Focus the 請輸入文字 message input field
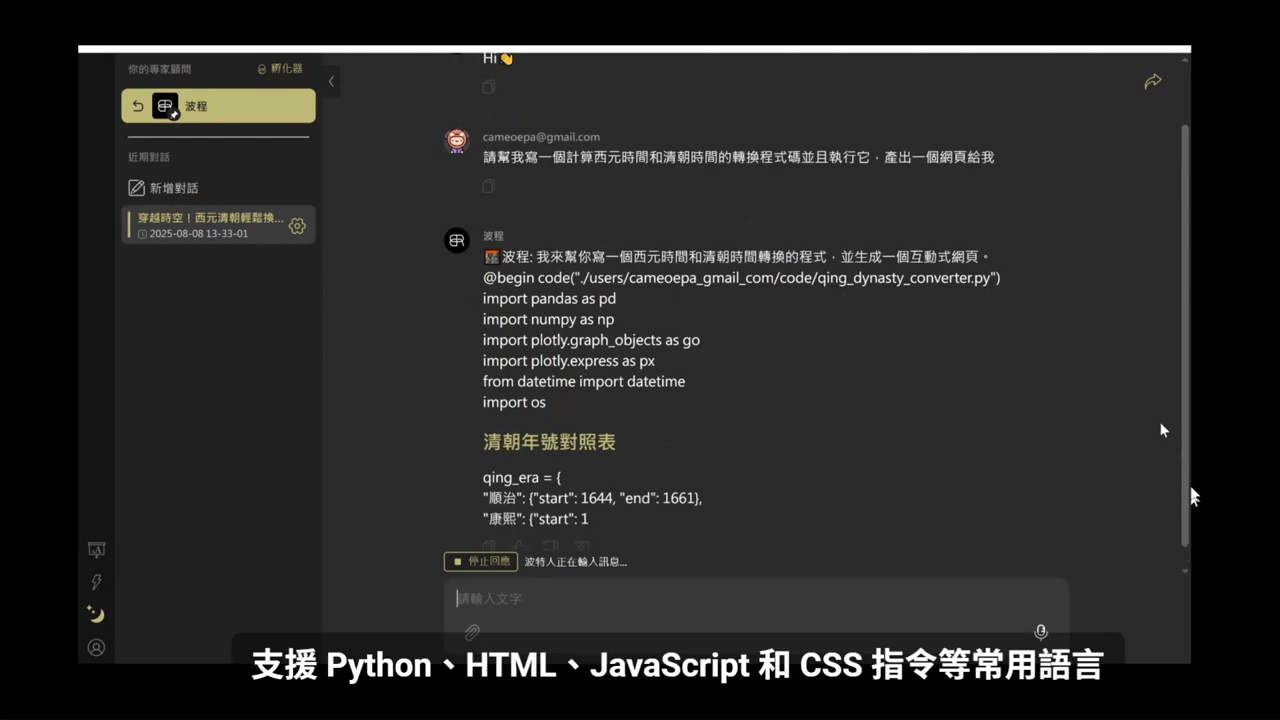 pyautogui.click(x=756, y=598)
